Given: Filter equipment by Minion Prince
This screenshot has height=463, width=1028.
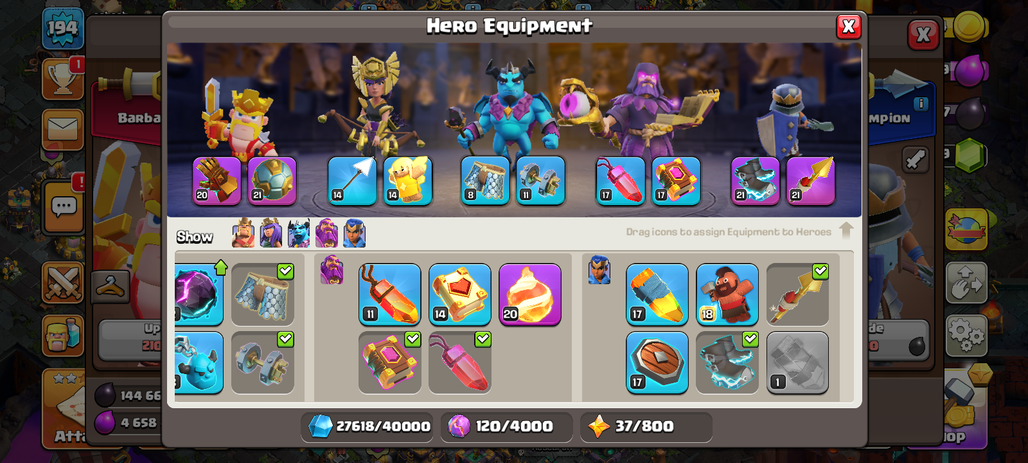Looking at the screenshot, I should click(x=298, y=233).
